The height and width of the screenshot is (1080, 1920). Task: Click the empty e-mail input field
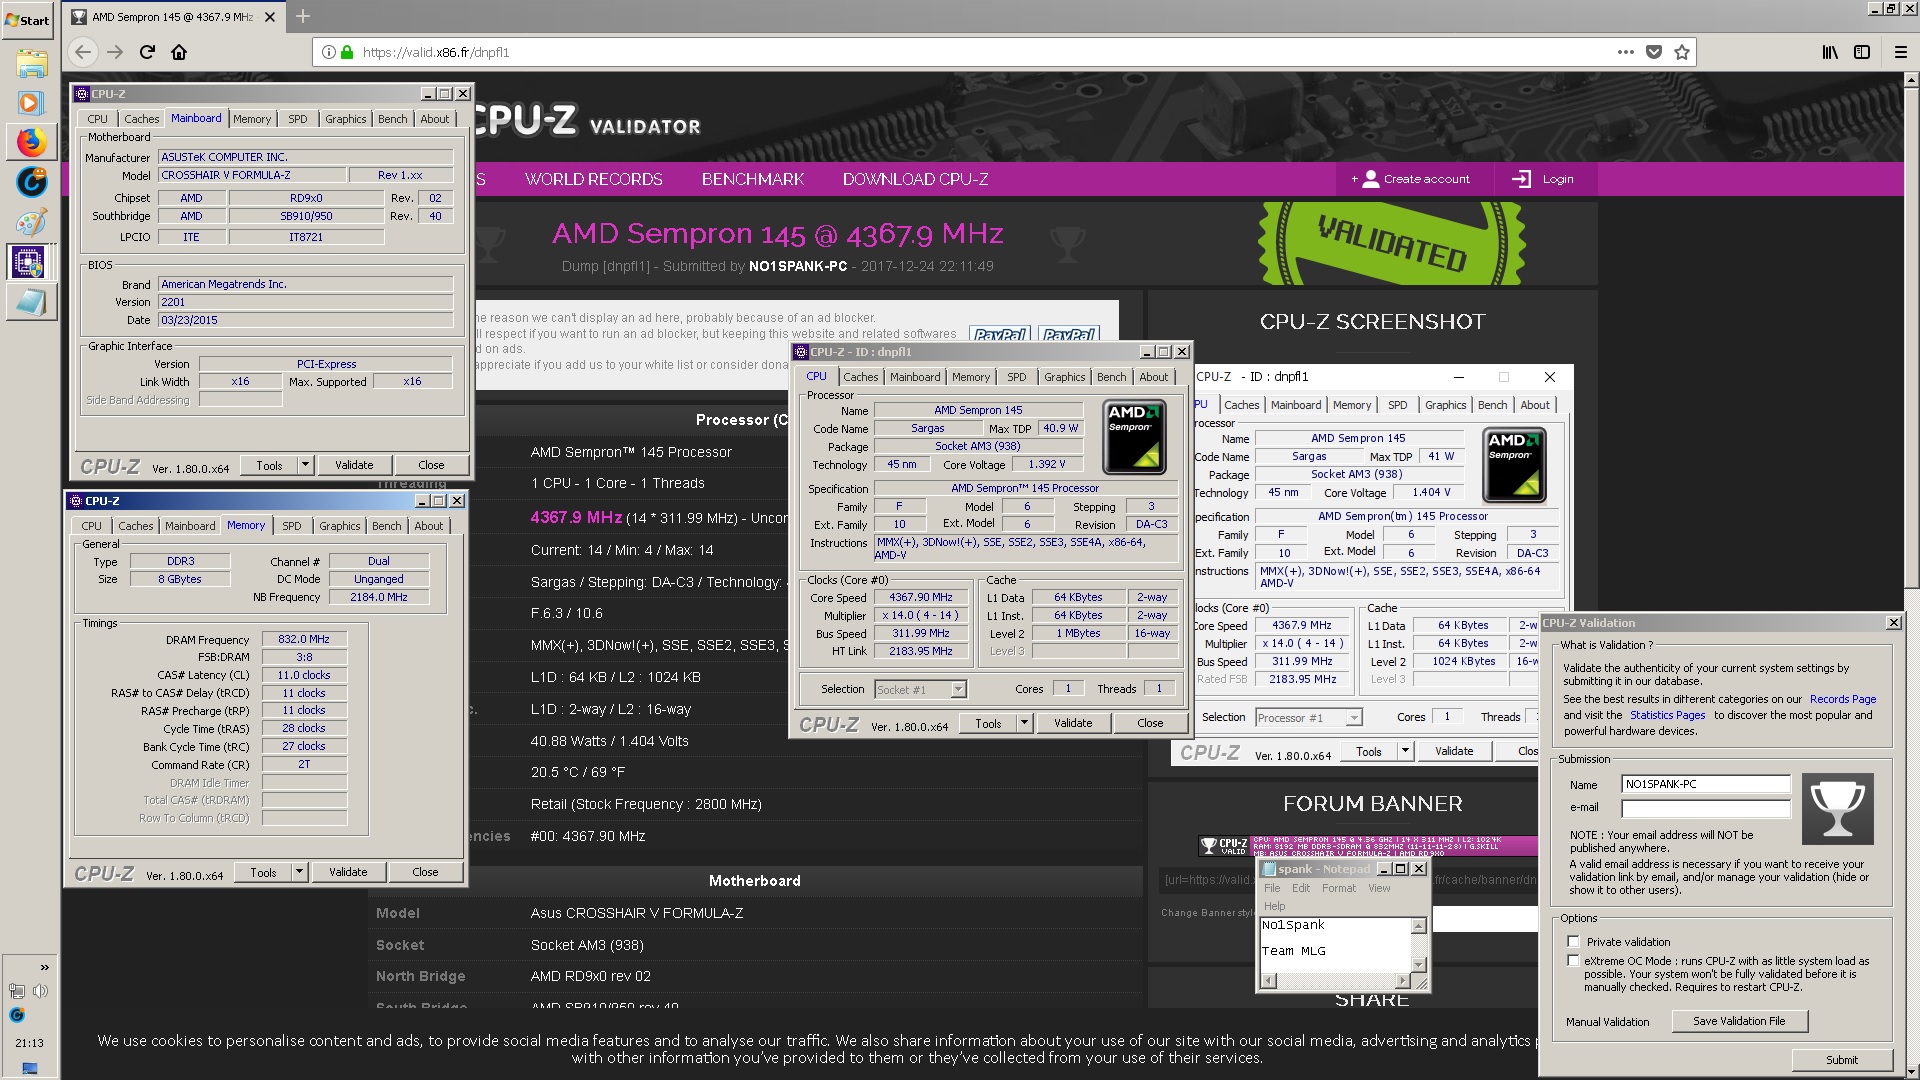pos(1706,808)
